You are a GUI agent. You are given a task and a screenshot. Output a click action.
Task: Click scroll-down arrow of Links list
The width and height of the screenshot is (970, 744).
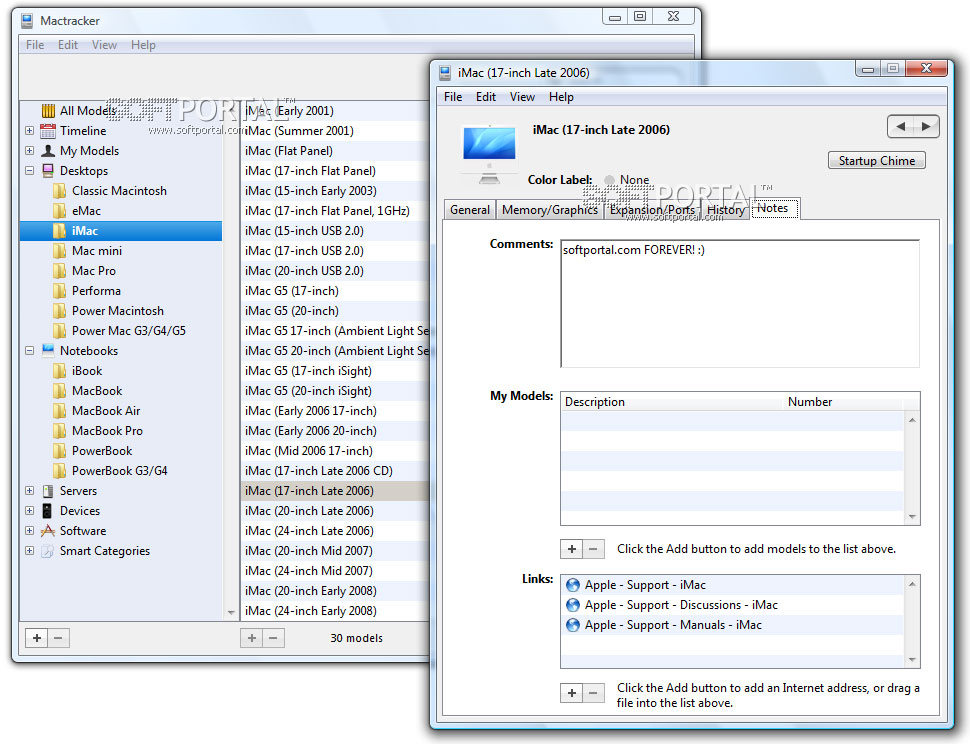[912, 660]
